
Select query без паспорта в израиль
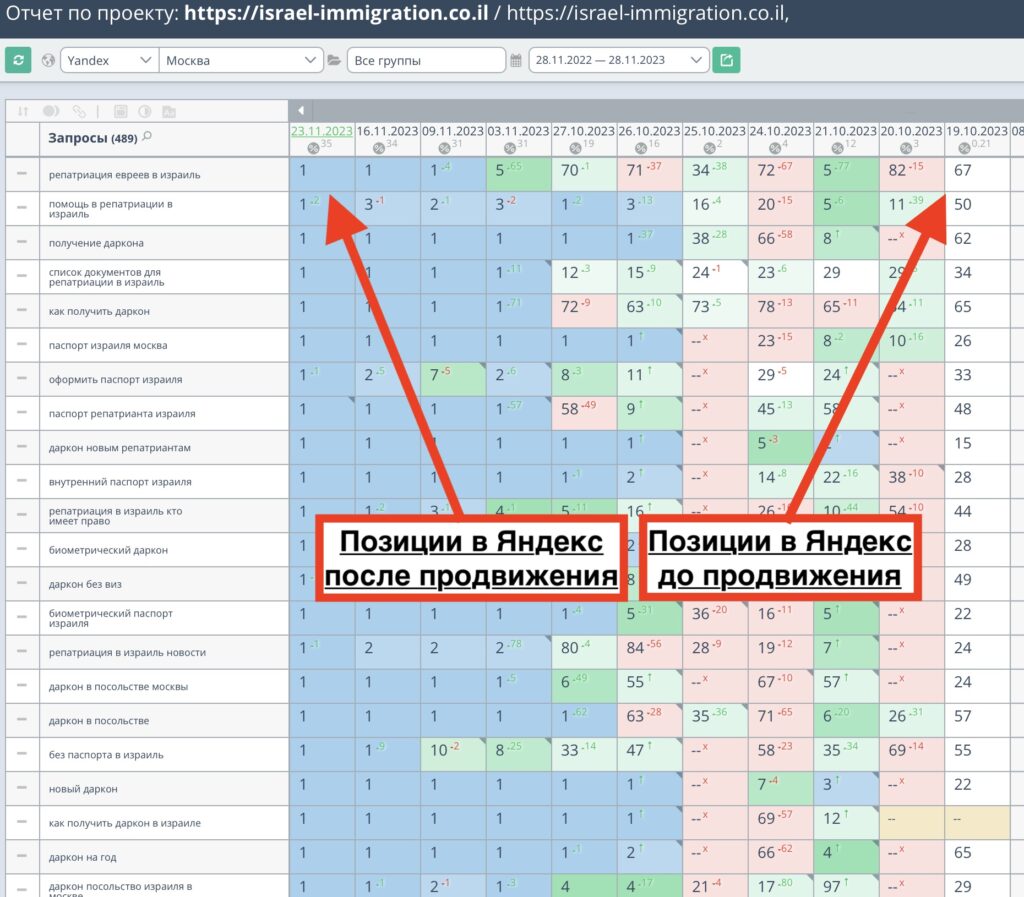pyautogui.click(x=106, y=755)
